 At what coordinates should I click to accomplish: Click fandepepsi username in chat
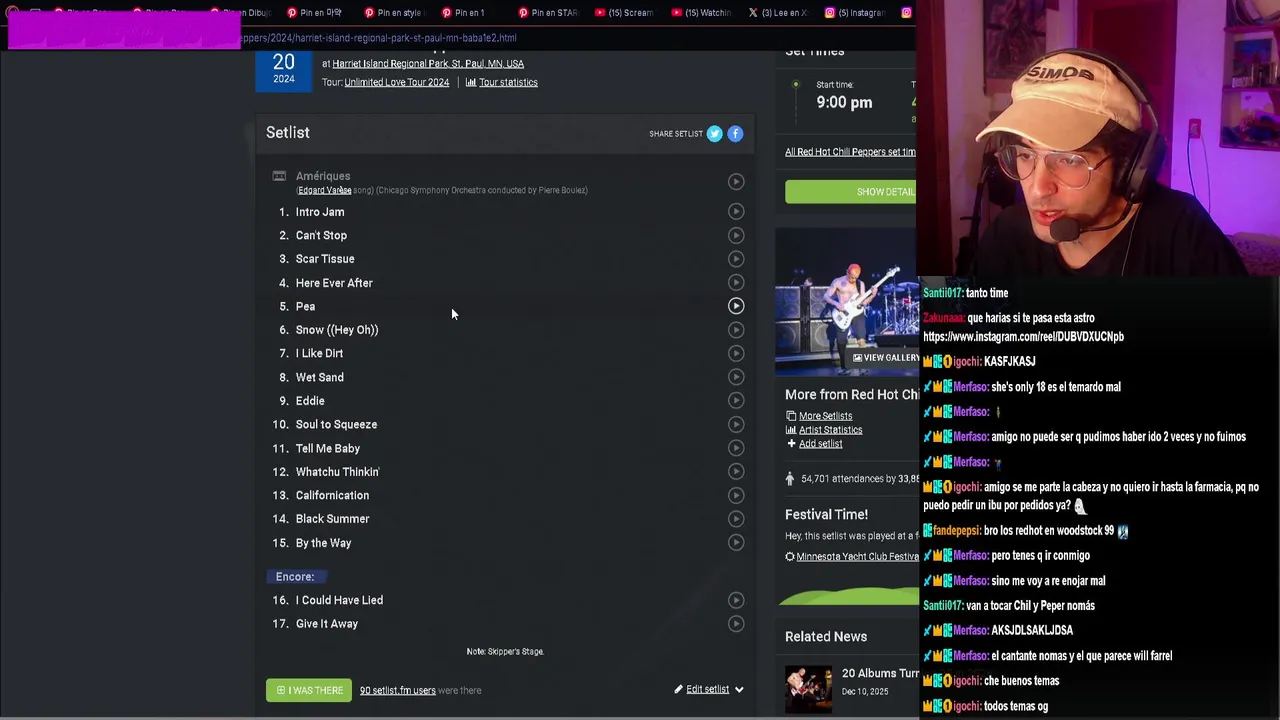point(957,531)
